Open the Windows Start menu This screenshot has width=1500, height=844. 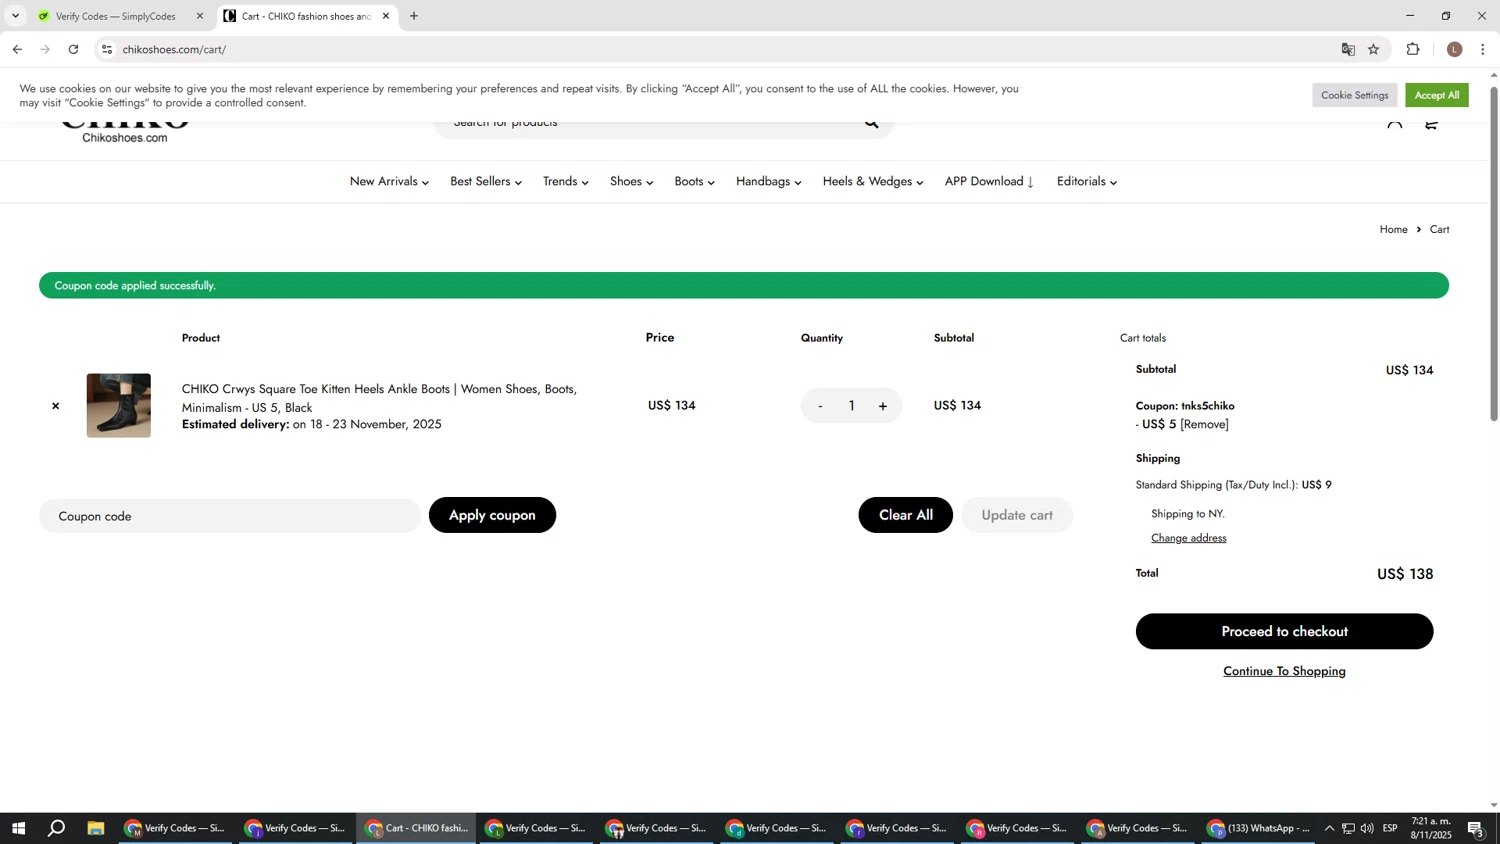(x=18, y=828)
